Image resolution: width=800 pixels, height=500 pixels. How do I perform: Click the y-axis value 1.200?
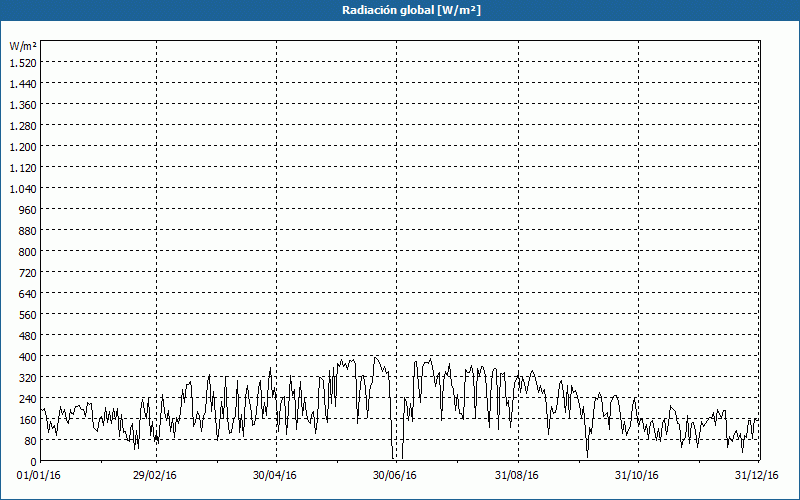[23, 147]
